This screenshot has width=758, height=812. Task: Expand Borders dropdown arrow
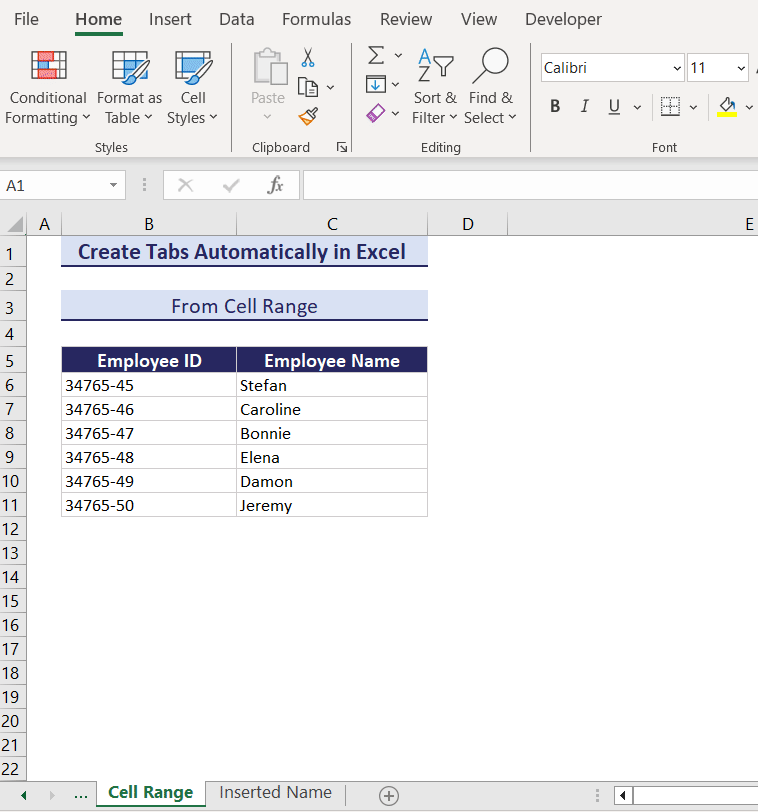[x=693, y=107]
